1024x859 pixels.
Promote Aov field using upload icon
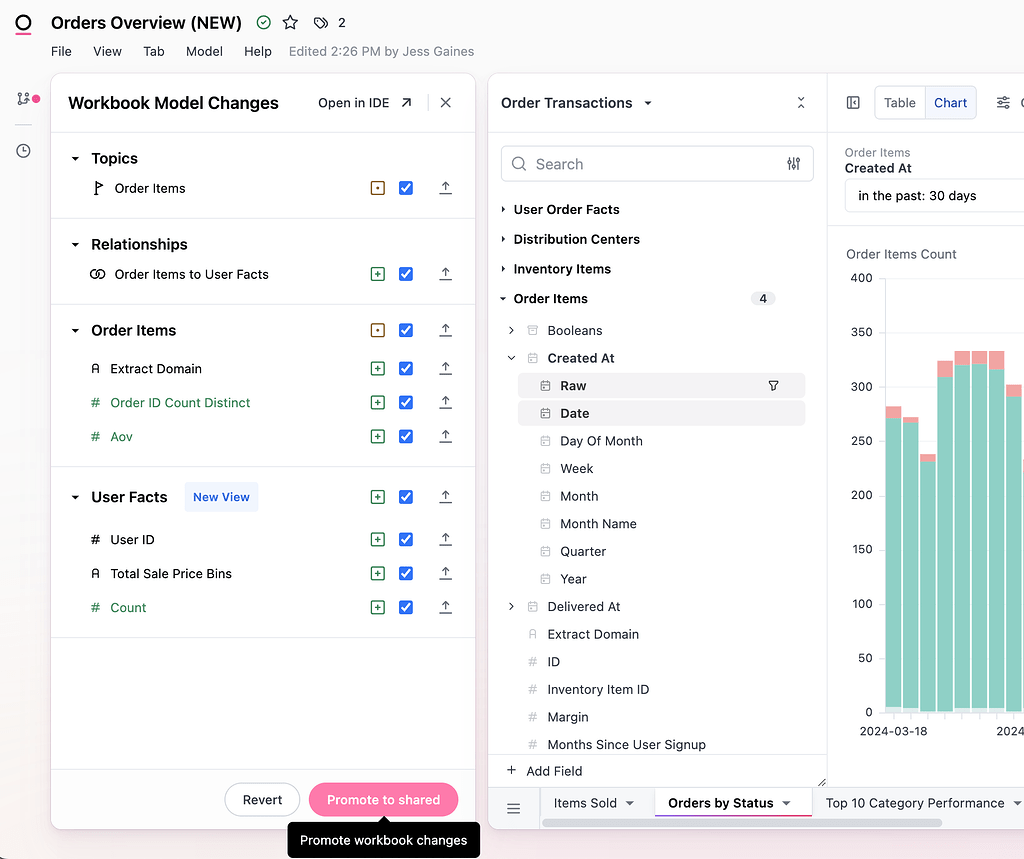click(x=446, y=437)
